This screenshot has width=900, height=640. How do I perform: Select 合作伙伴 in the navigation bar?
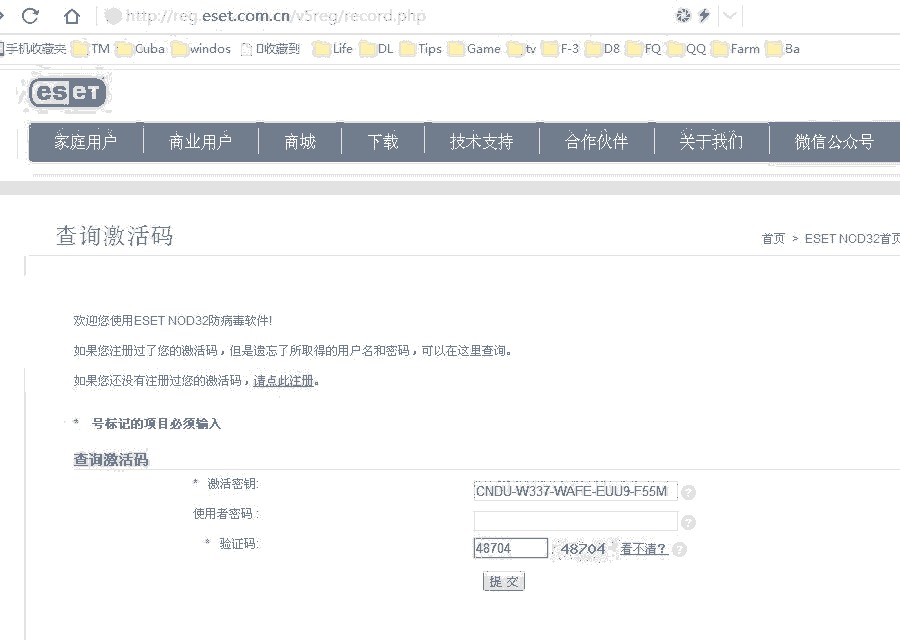pyautogui.click(x=597, y=142)
